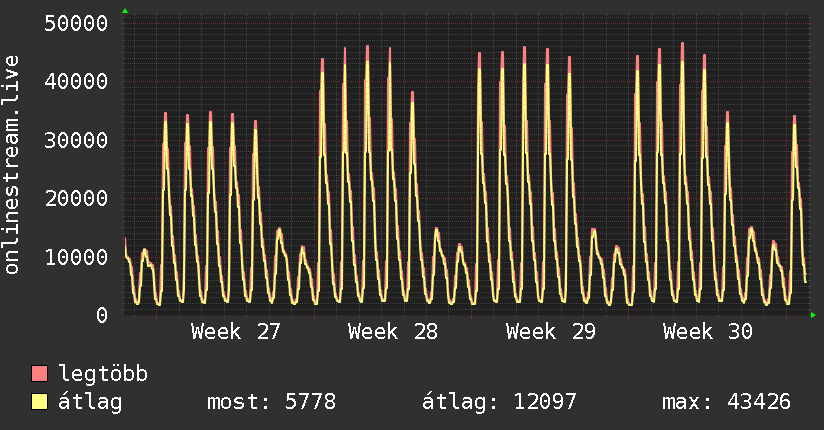Click the 30000 y-axis tick label
824x430 pixels.
click(76, 140)
